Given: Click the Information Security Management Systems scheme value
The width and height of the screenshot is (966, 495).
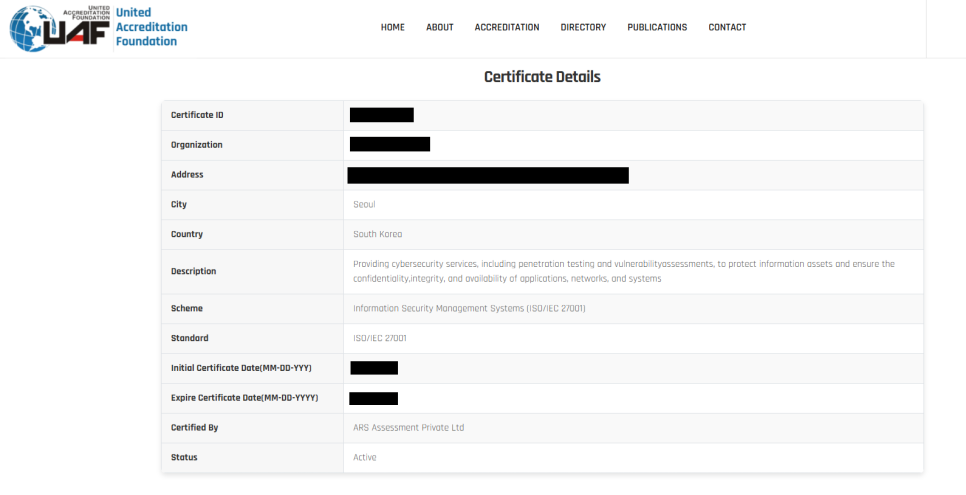Looking at the screenshot, I should (x=469, y=309).
